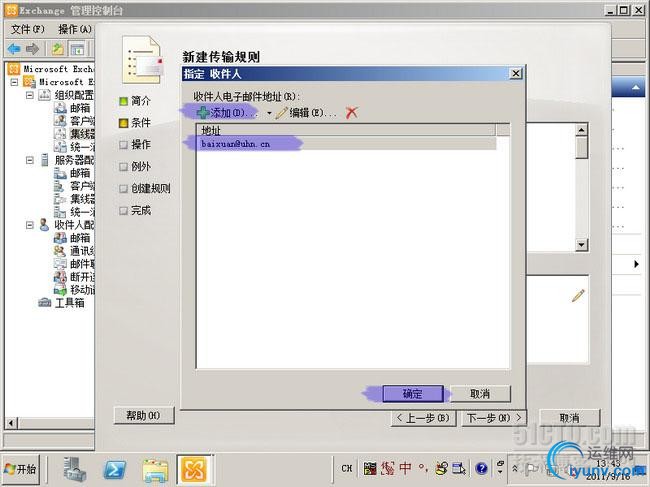Click left scroll arrow under console tree

(x=11, y=423)
